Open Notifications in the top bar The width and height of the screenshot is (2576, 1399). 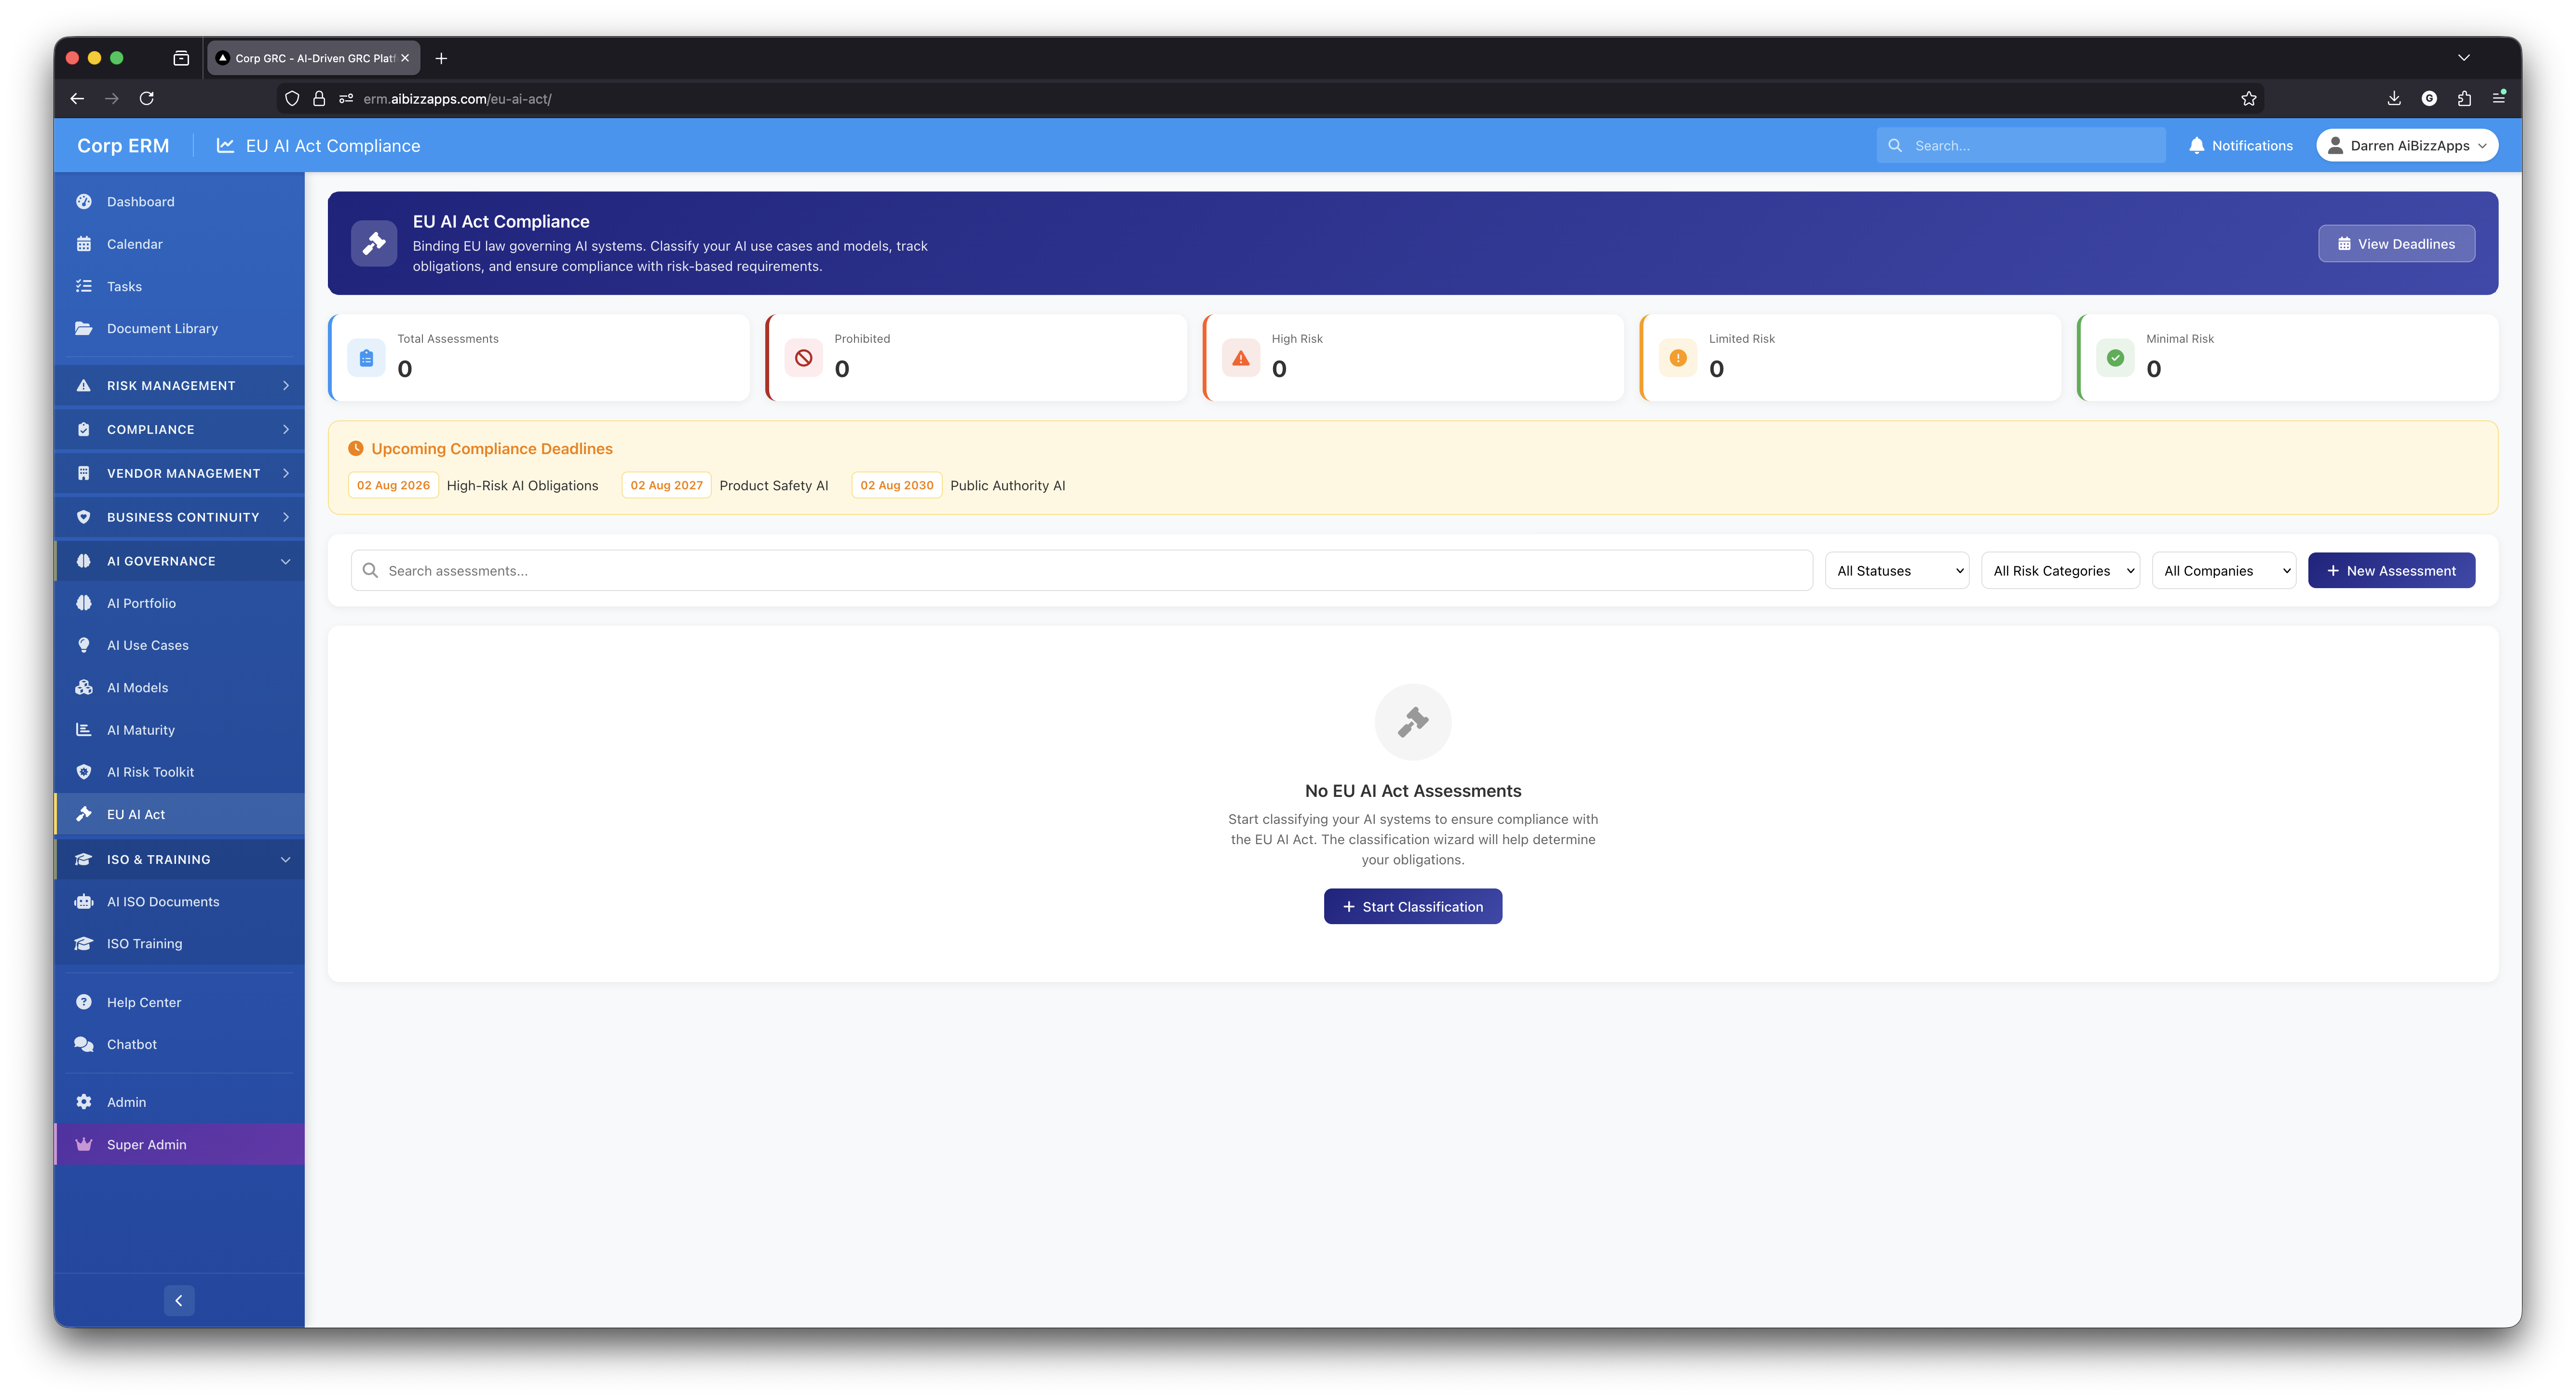click(2240, 145)
